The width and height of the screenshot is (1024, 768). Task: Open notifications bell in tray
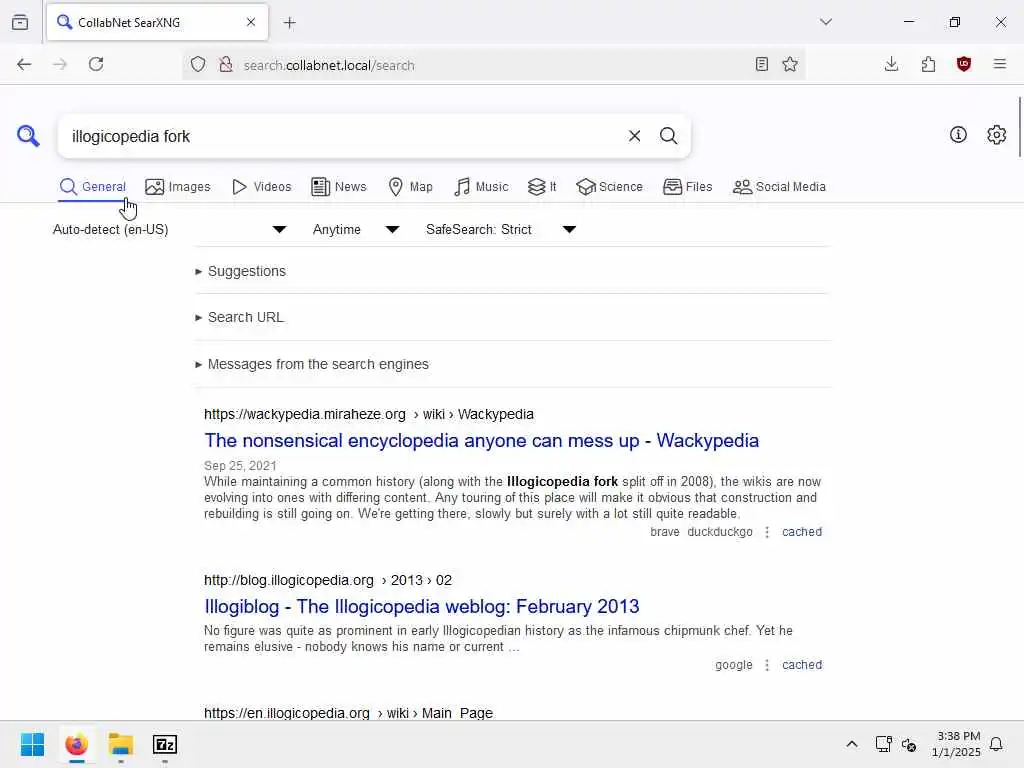(x=996, y=744)
